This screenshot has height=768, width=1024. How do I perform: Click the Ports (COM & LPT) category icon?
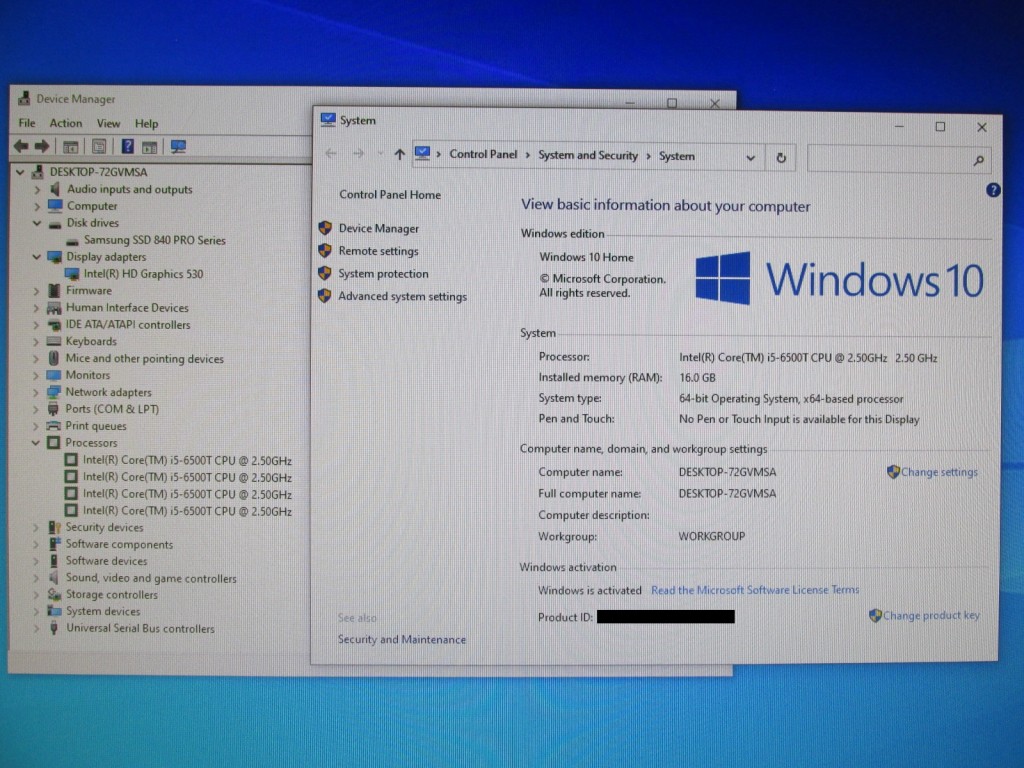[54, 409]
